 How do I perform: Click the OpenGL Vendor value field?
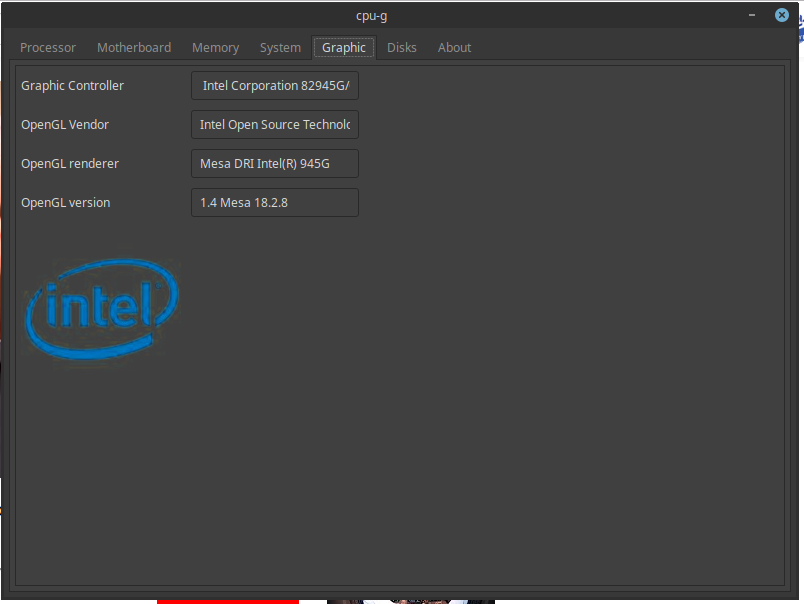275,125
